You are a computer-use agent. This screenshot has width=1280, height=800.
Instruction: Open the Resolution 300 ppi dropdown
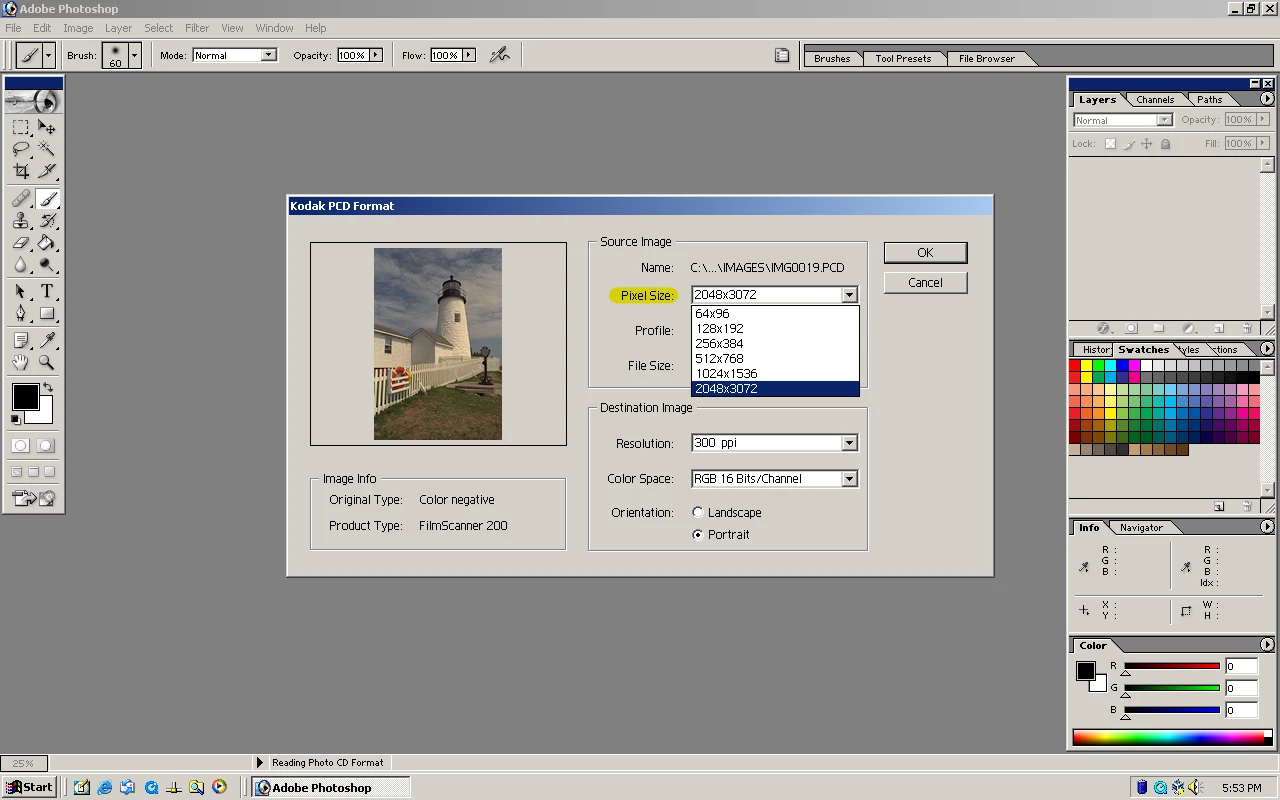point(774,443)
